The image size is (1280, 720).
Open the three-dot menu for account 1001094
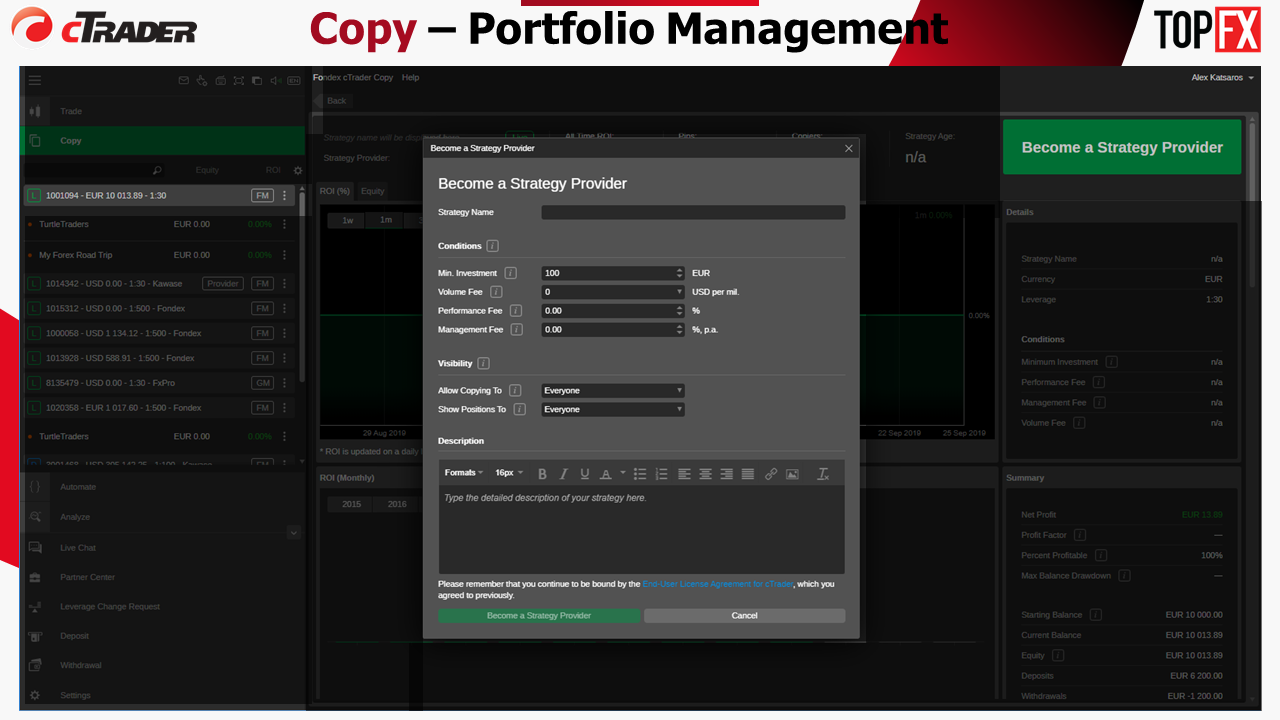(284, 196)
